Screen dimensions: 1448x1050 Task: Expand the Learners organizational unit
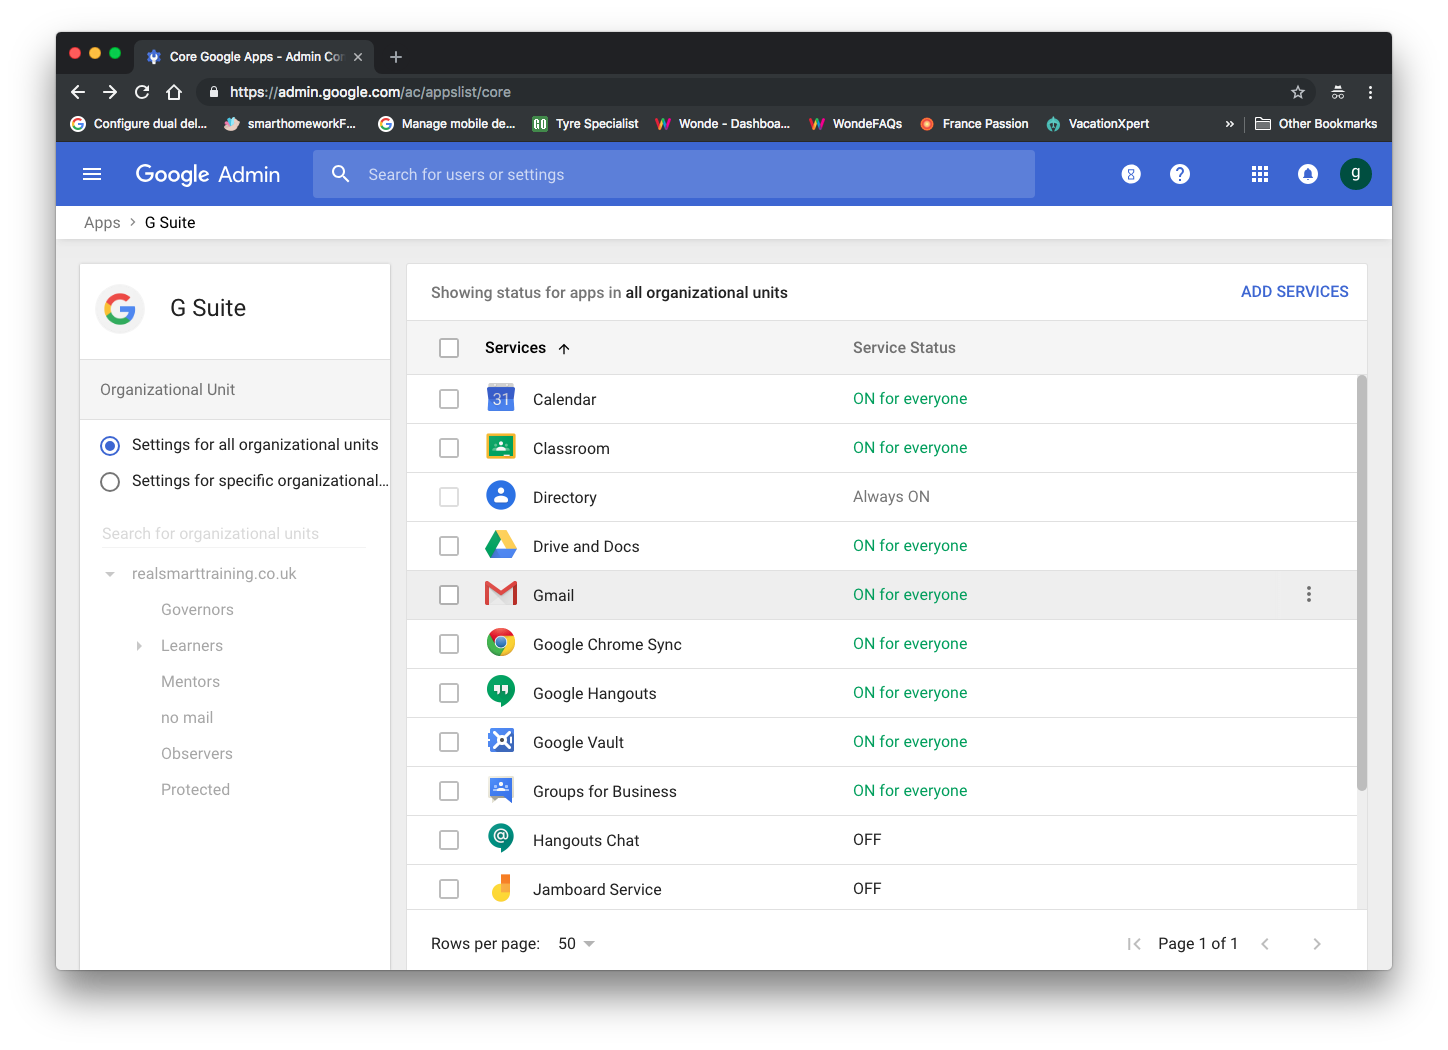139,646
